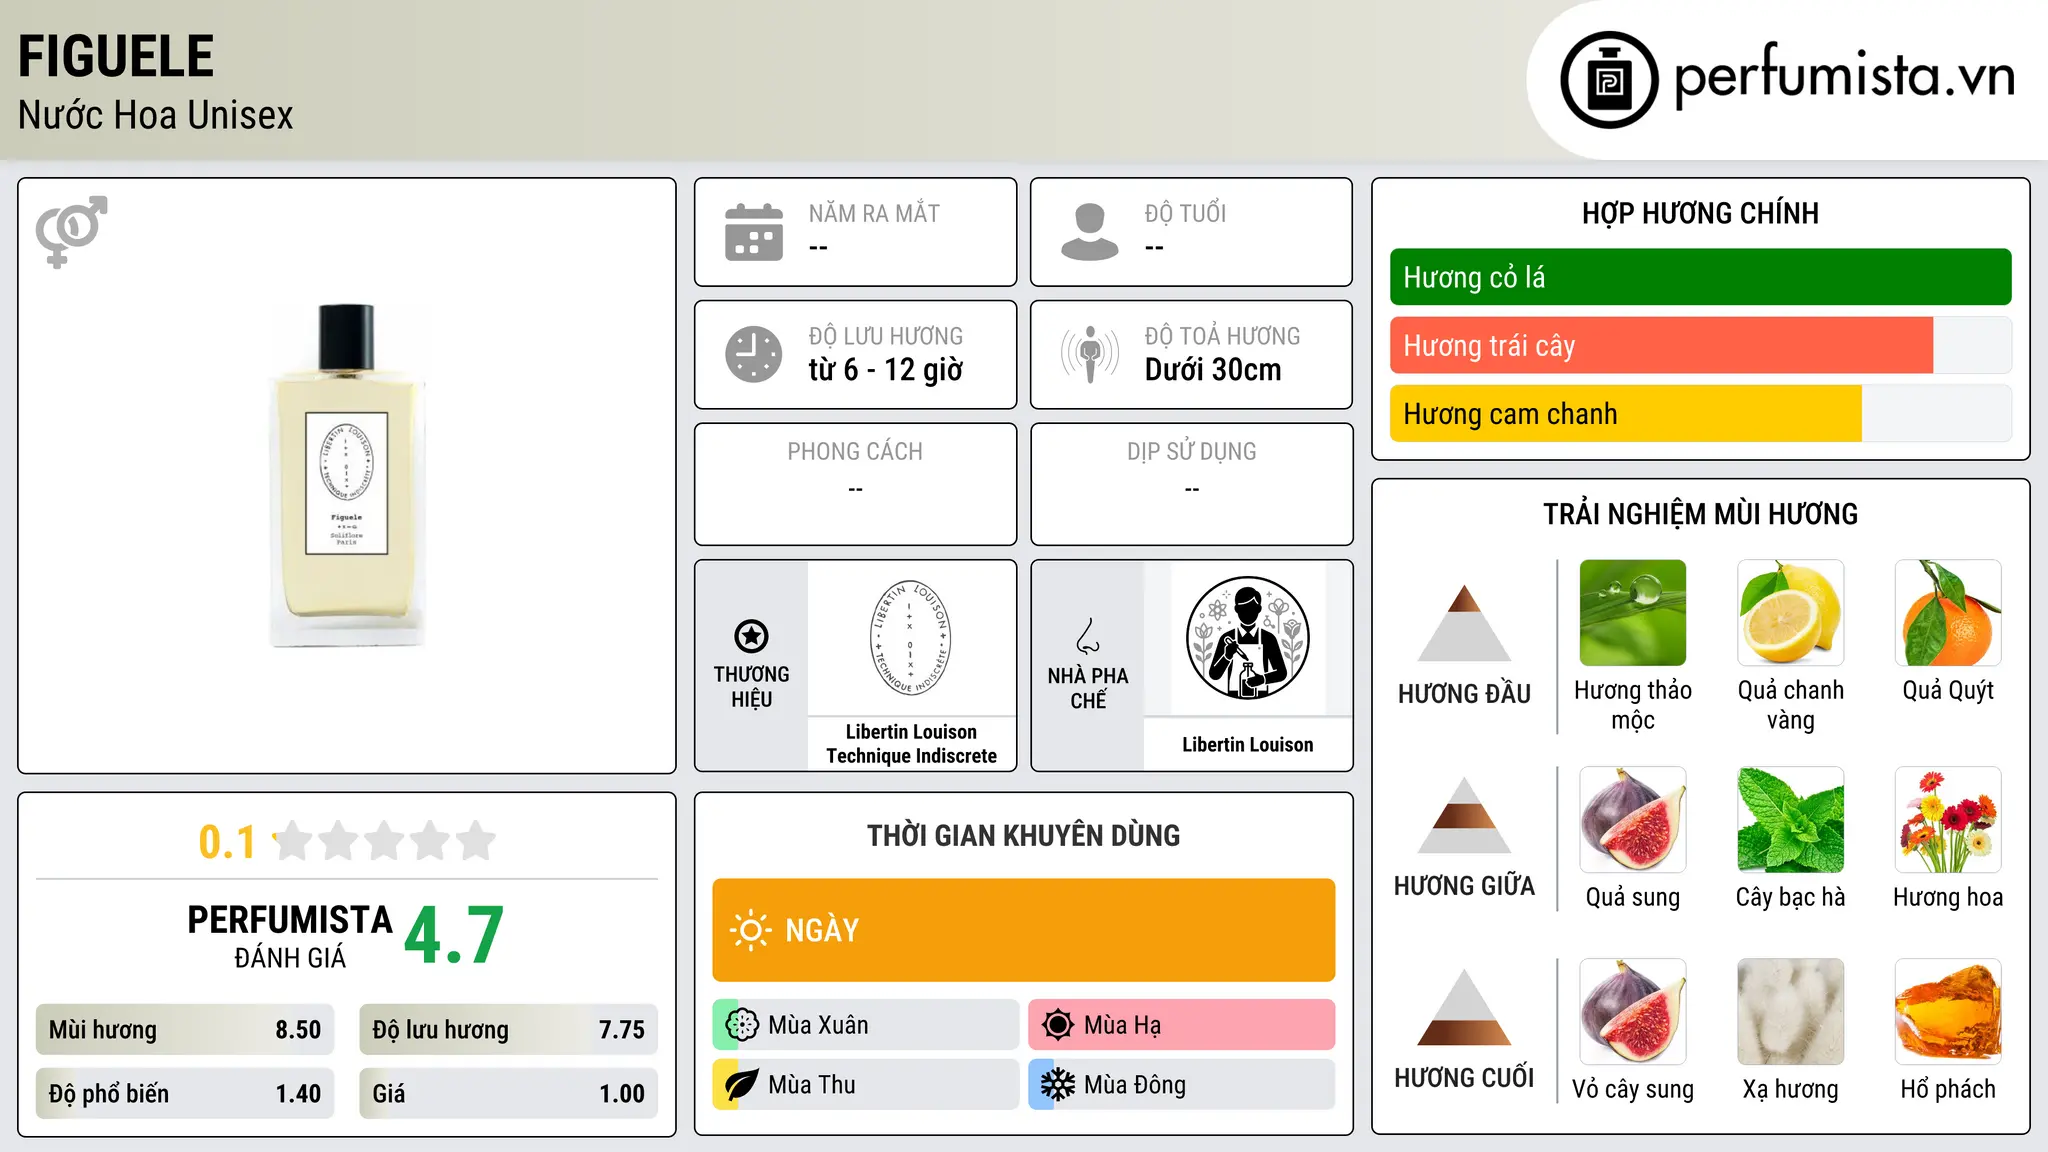This screenshot has width=2048, height=1152.
Task: Click the Mùi hương 8.50 score row
Action: (x=185, y=1030)
